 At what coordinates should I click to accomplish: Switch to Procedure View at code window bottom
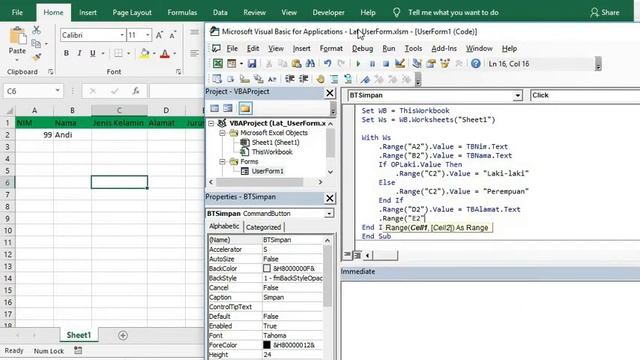point(347,255)
